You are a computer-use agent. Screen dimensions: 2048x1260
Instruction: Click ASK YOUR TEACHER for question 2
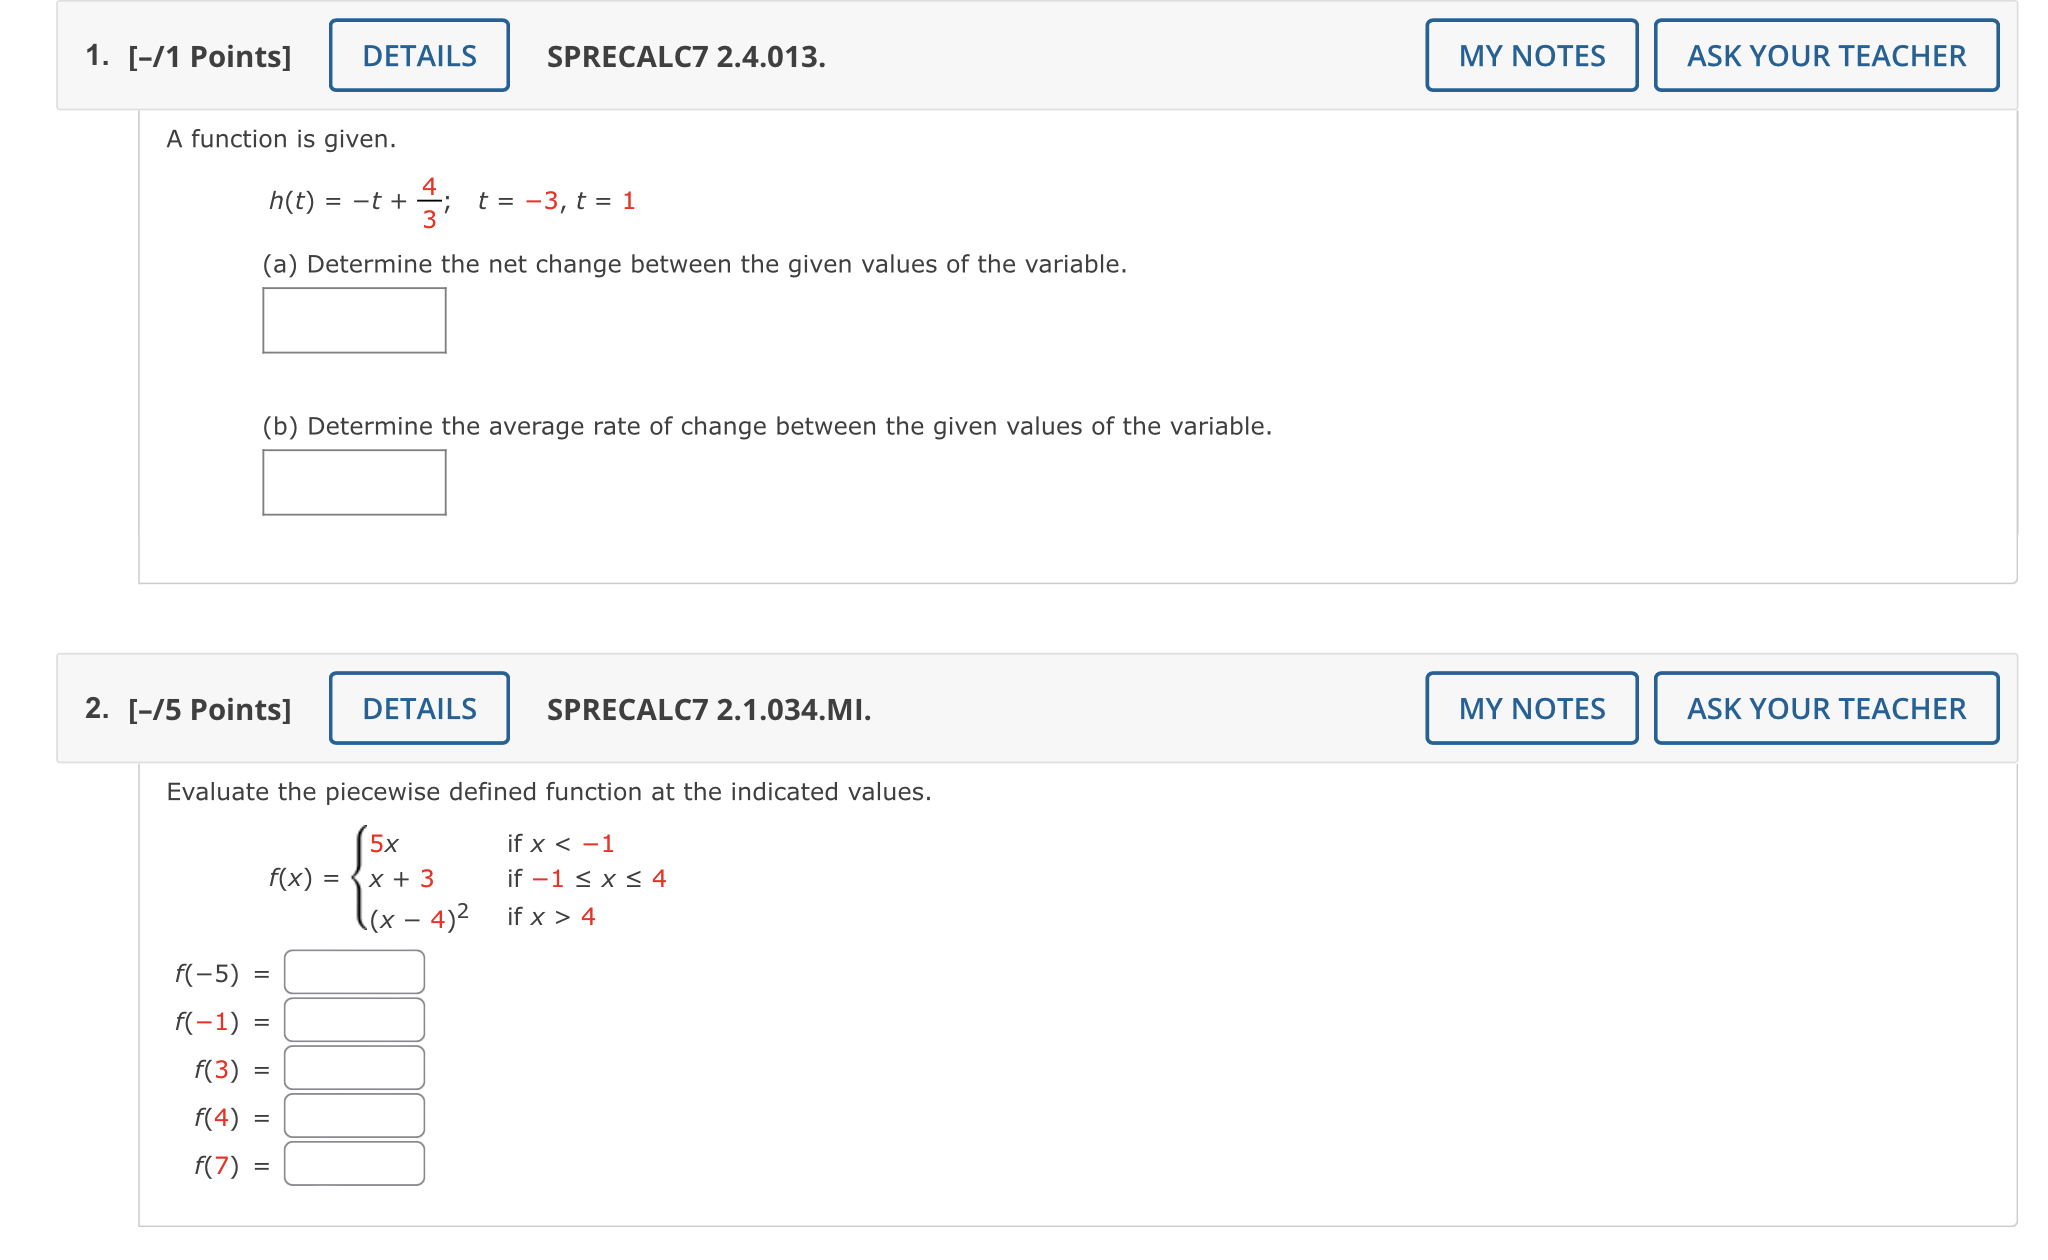click(x=1826, y=708)
